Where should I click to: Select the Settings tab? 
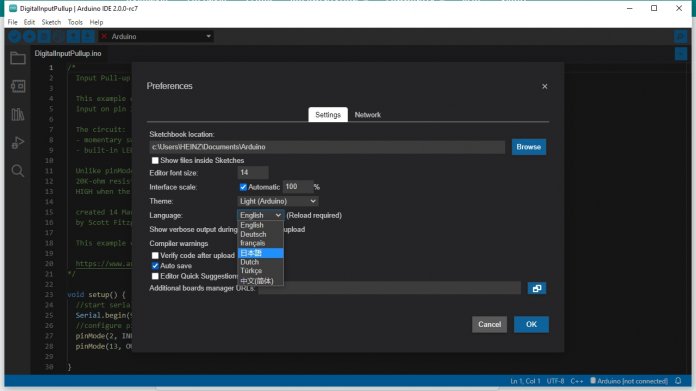point(328,115)
